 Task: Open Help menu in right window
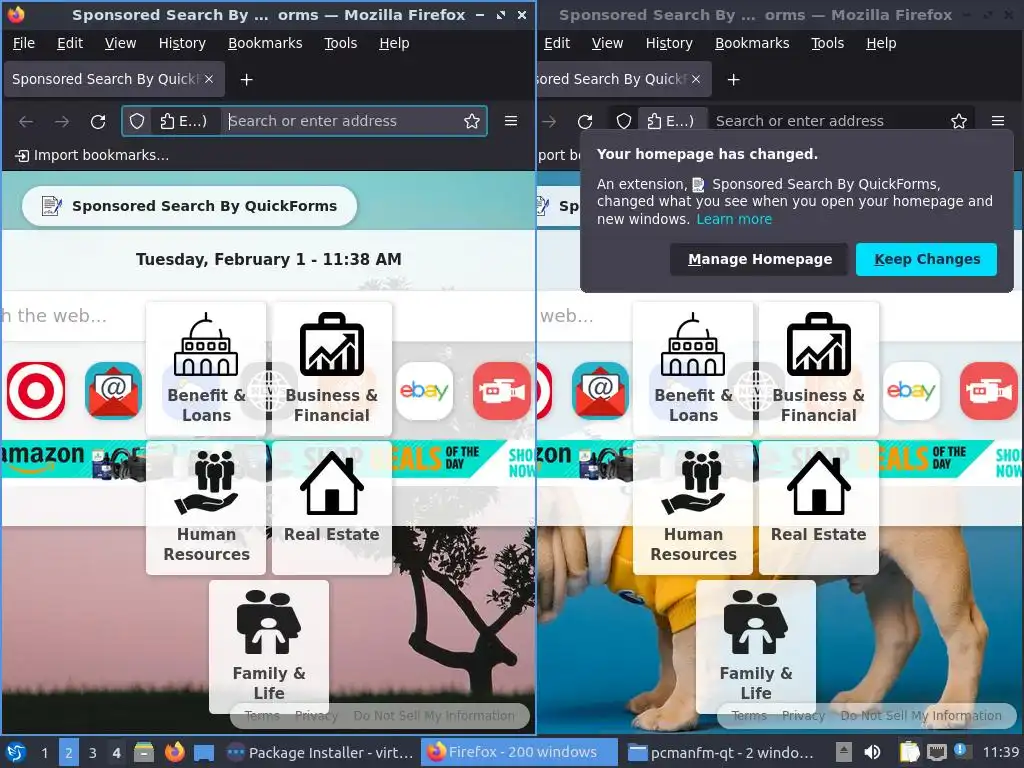point(881,43)
